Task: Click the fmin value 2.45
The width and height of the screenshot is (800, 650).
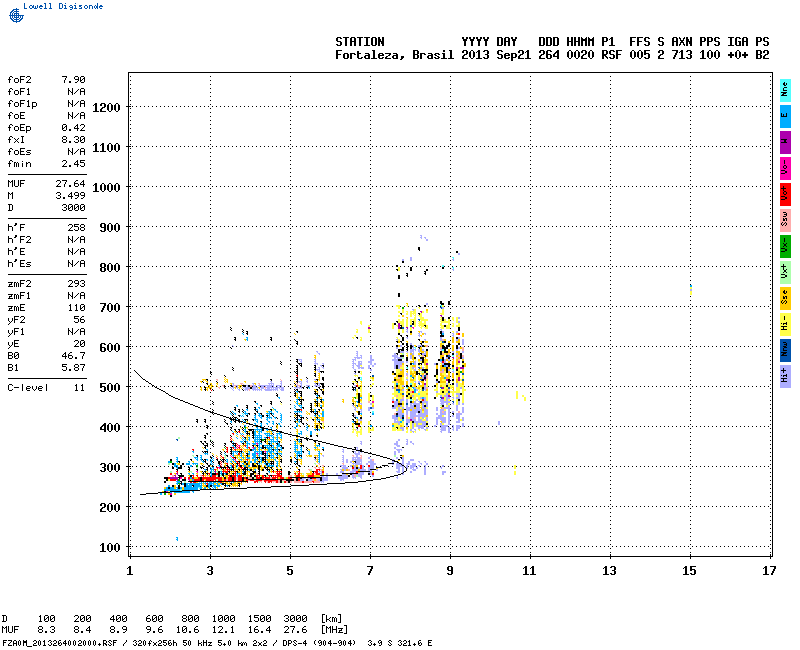Action: 73,164
